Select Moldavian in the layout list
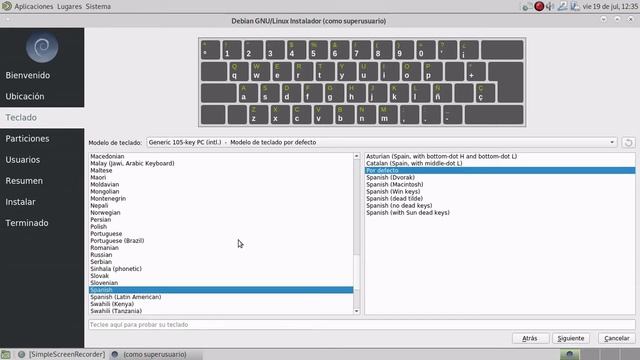Image resolution: width=640 pixels, height=360 pixels. (221, 184)
